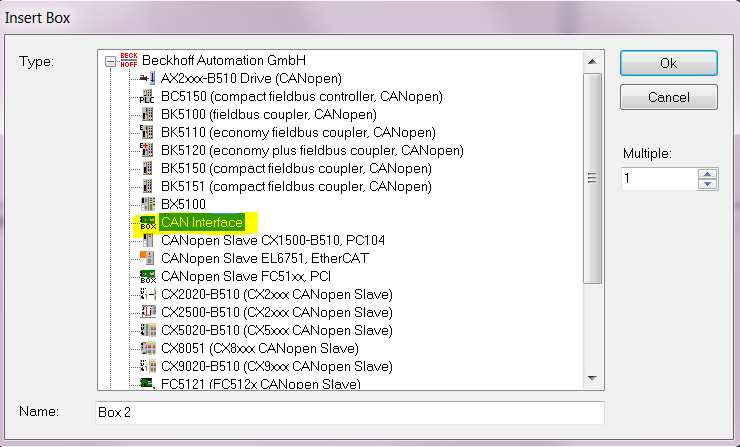740x447 pixels.
Task: Click the Beckhoff logo icon
Action: point(129,60)
